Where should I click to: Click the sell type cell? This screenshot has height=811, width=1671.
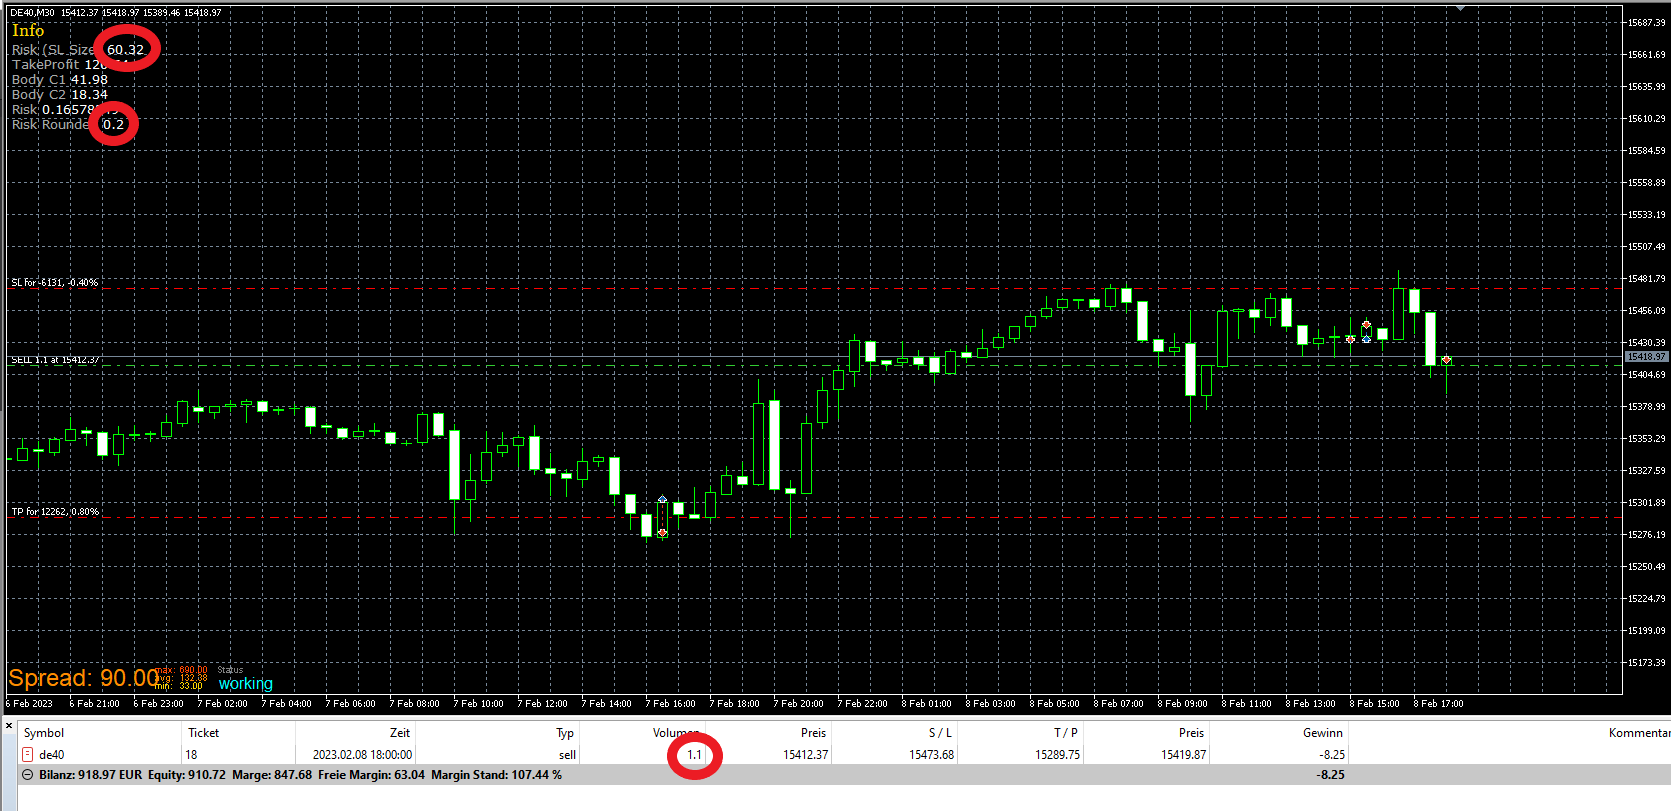pos(567,755)
